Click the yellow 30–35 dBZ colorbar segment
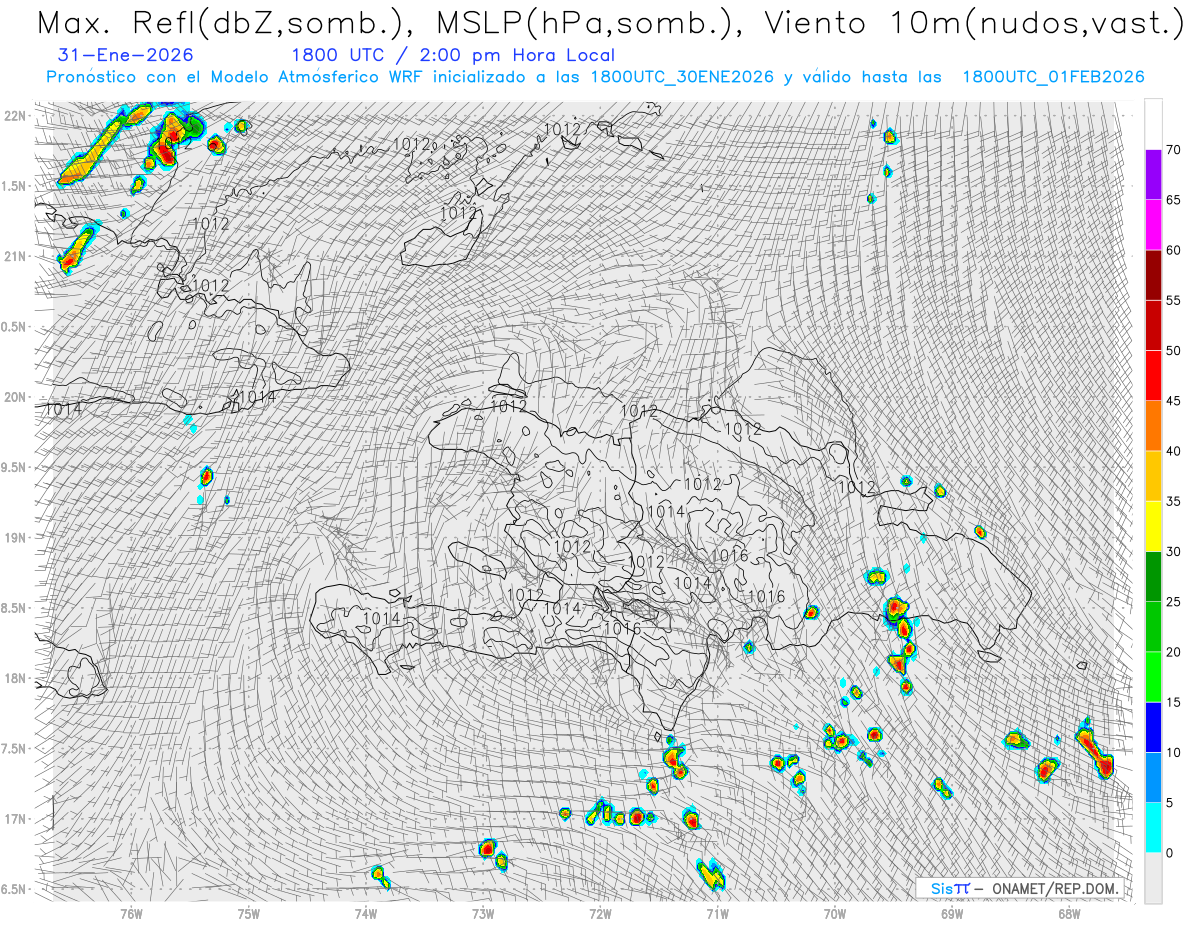The height and width of the screenshot is (927, 1200). [x=1153, y=526]
